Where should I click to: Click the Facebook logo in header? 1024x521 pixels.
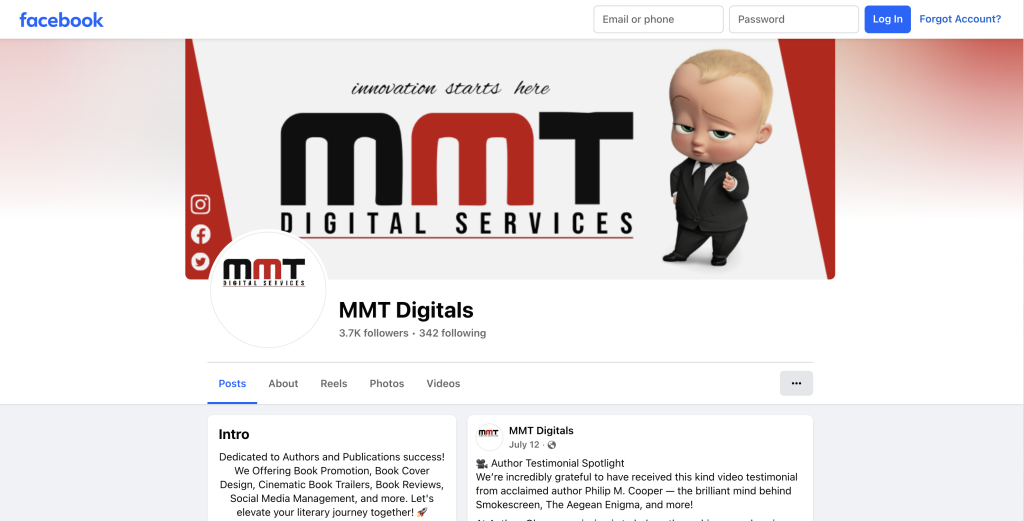(61, 20)
